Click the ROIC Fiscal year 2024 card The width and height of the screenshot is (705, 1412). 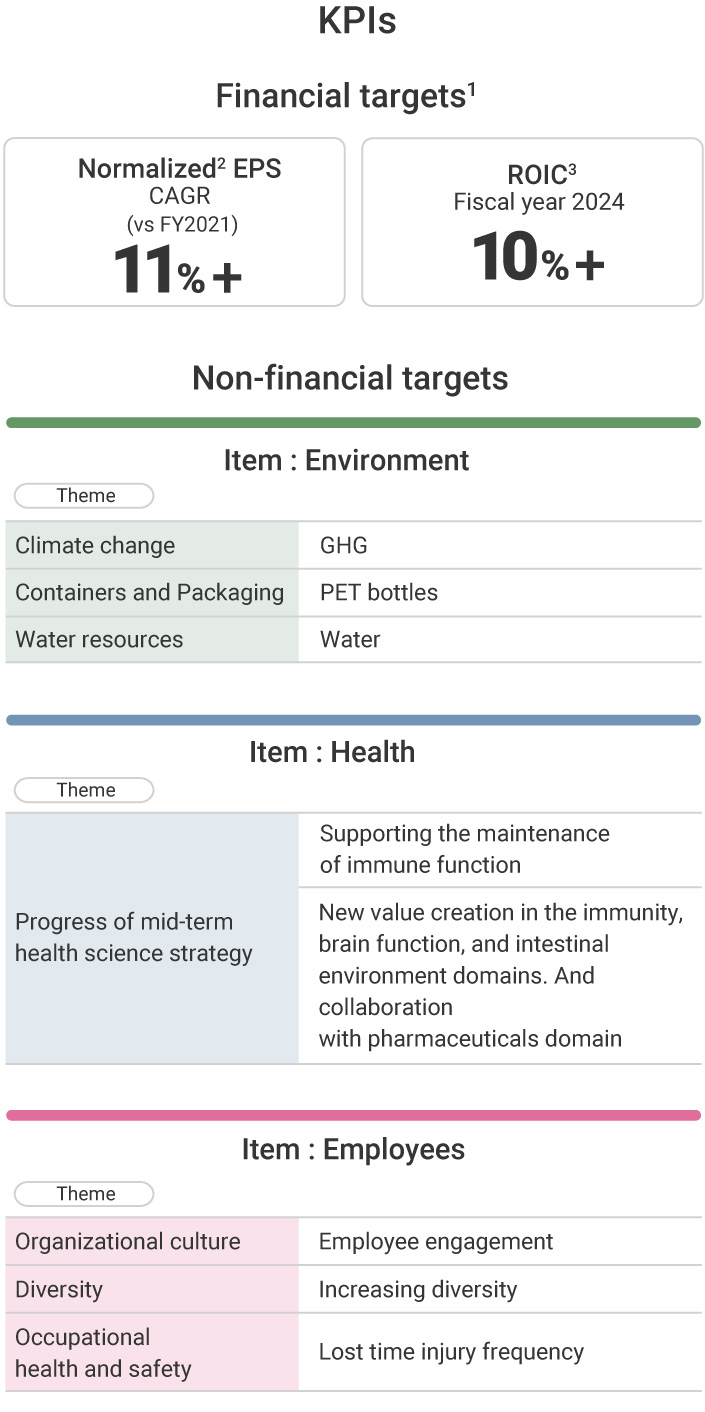coord(532,221)
